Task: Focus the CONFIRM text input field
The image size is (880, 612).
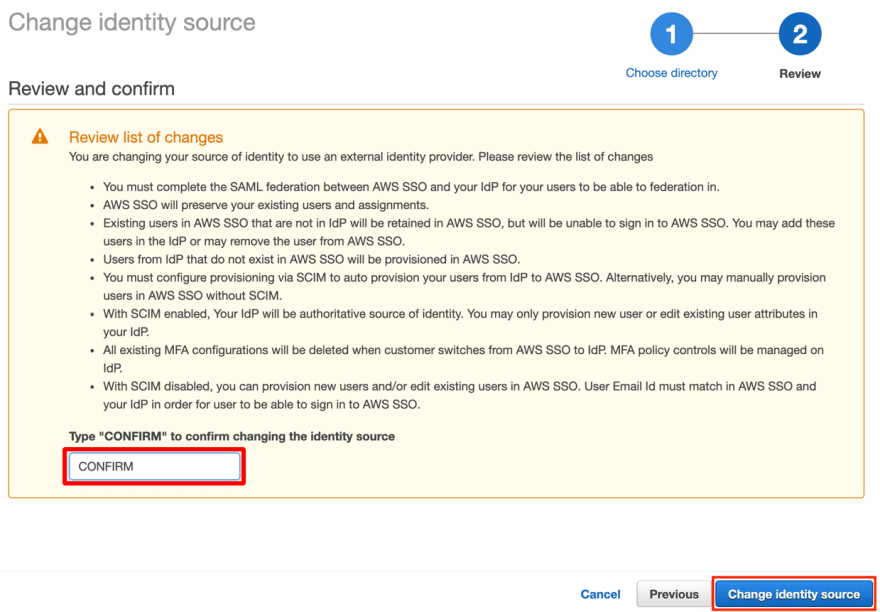Action: (154, 467)
